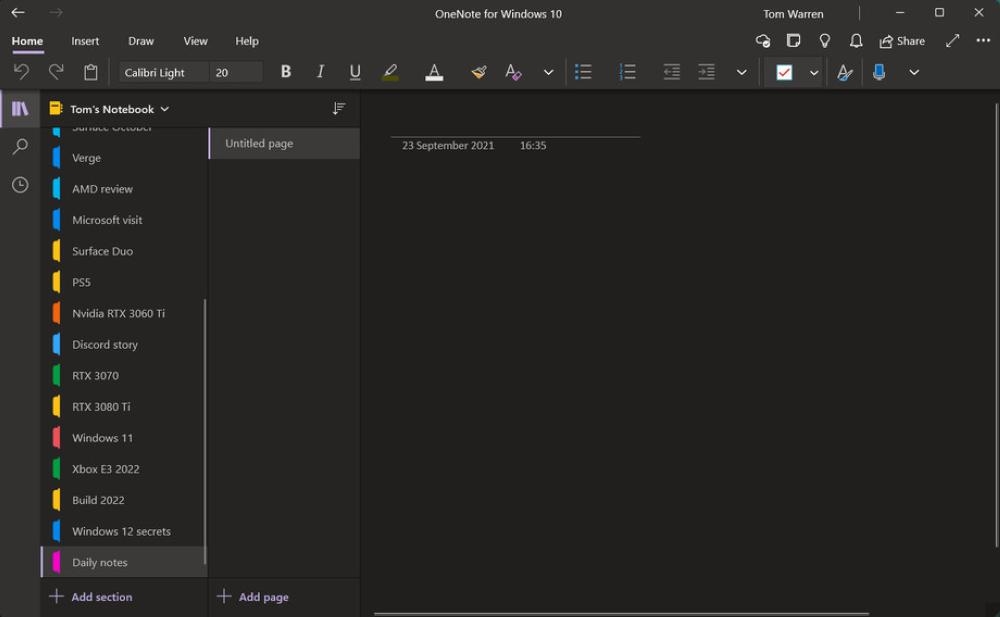Viewport: 1000px width, 617px height.
Task: Open recent notes clock icon
Action: tap(20, 185)
